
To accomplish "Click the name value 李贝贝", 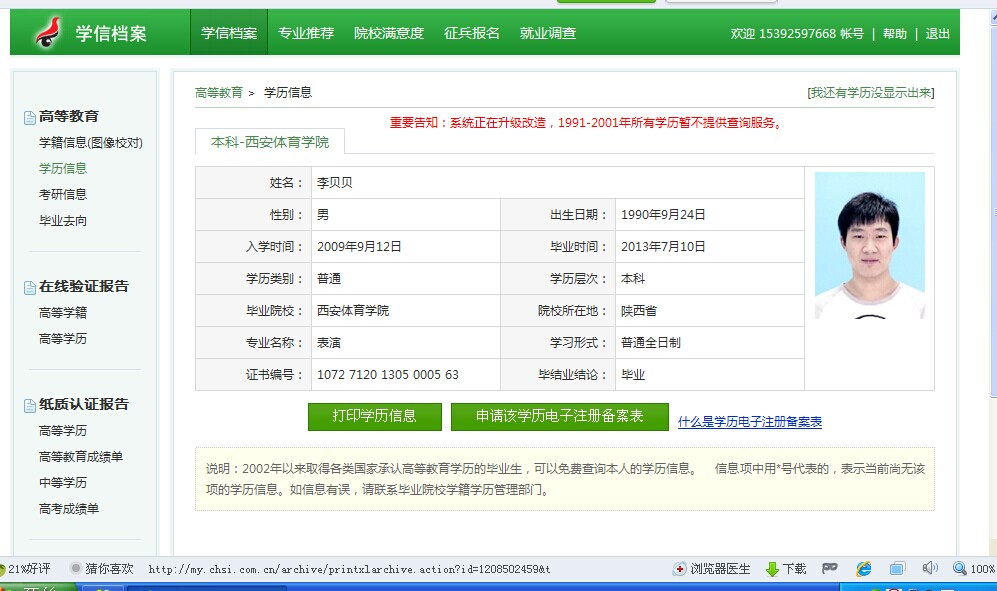I will [334, 183].
